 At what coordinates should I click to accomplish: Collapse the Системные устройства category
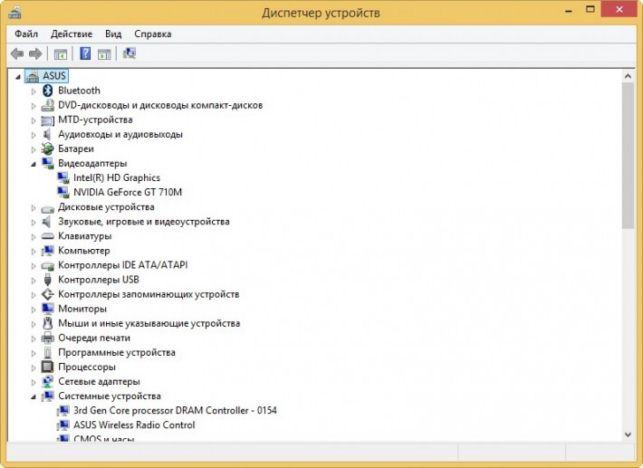point(34,397)
